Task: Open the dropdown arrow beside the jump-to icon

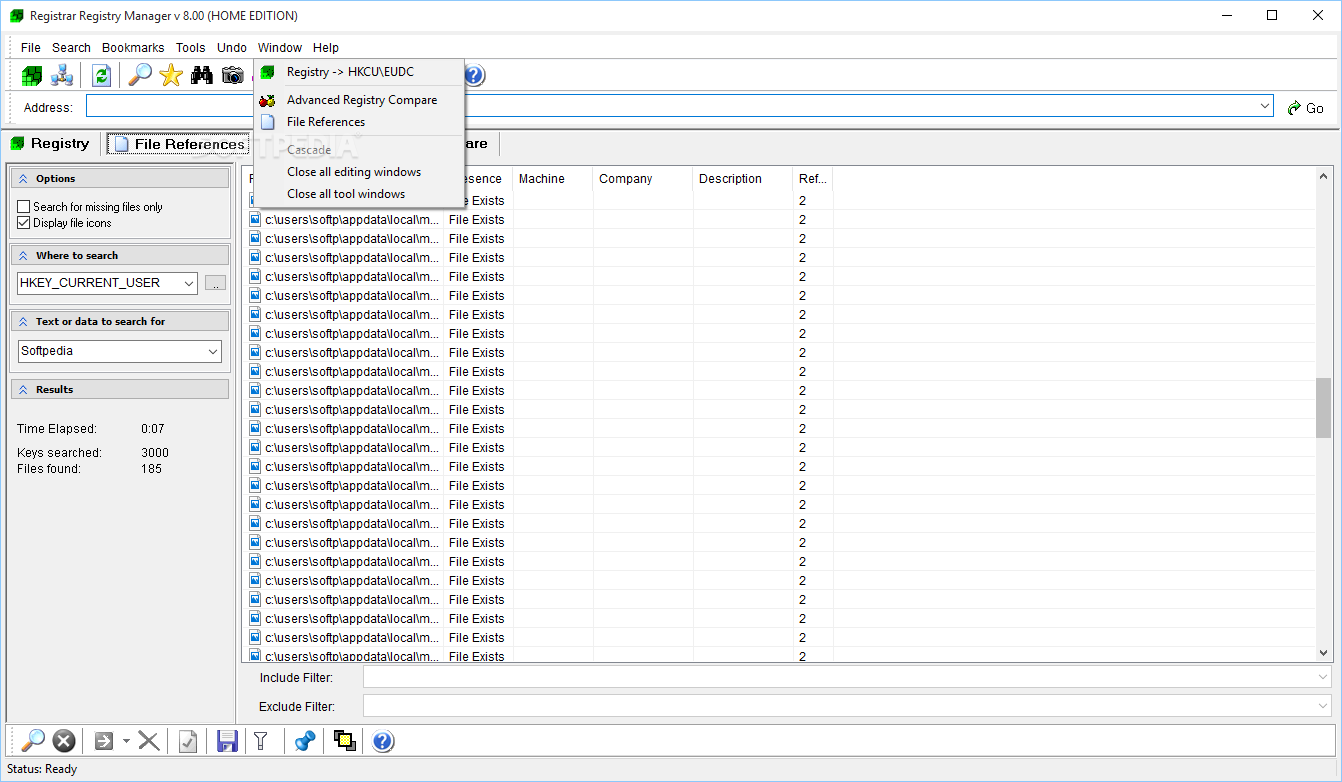Action: coord(126,741)
